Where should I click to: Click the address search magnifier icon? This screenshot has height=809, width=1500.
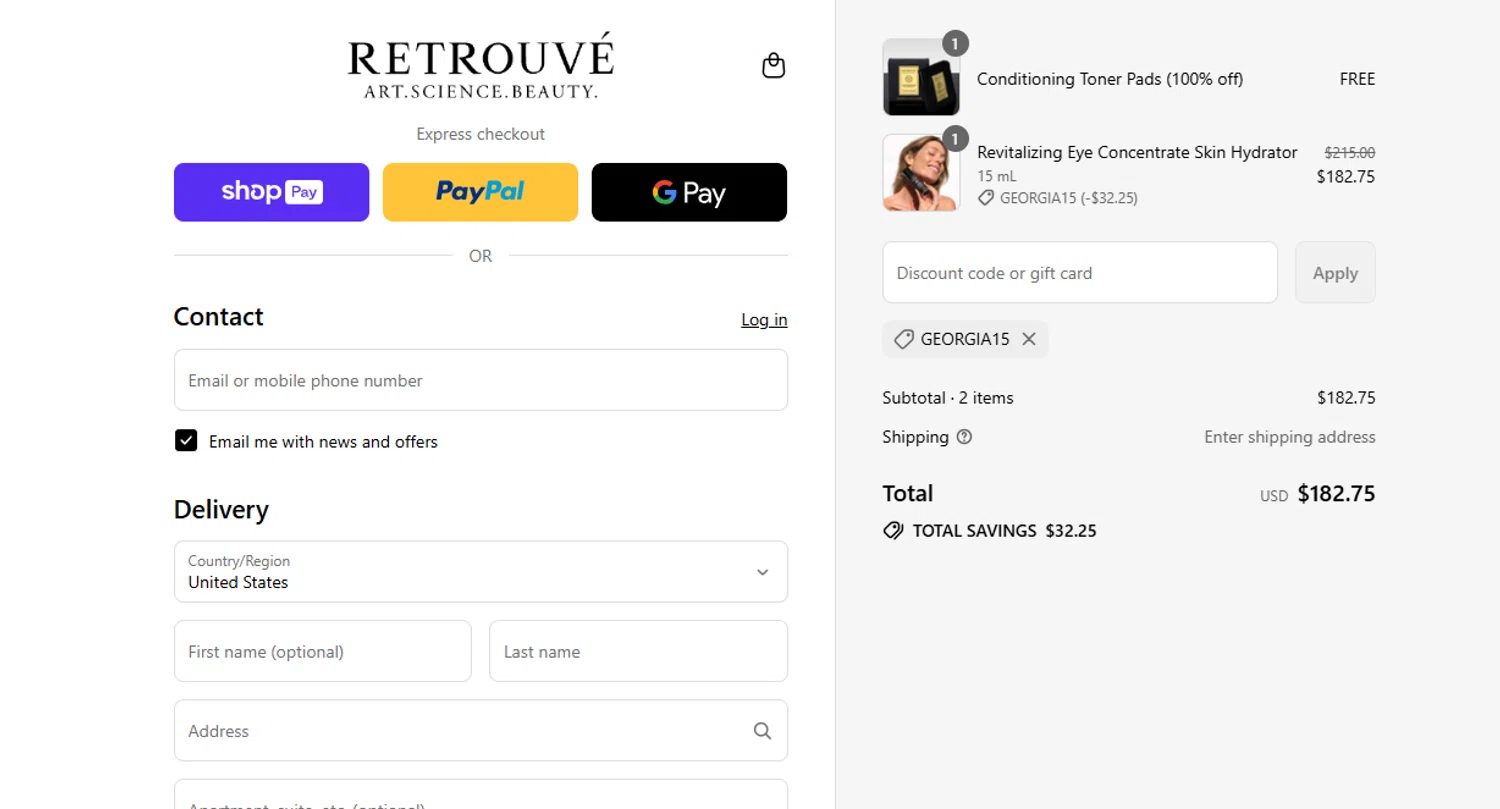[762, 731]
